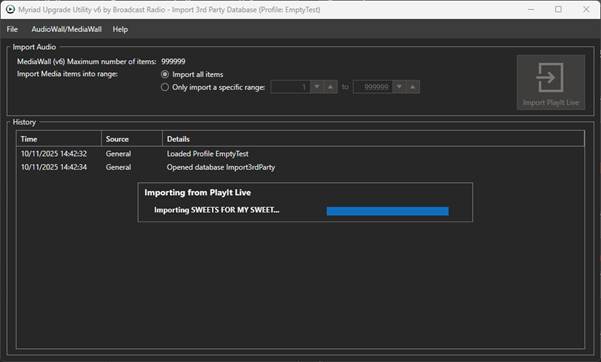Click the blue import progress bar
Viewport: 601px width, 362px height.
click(388, 211)
